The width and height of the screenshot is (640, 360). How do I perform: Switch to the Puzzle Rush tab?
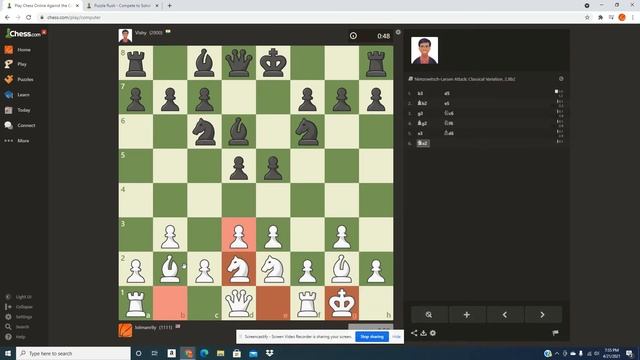click(x=122, y=6)
